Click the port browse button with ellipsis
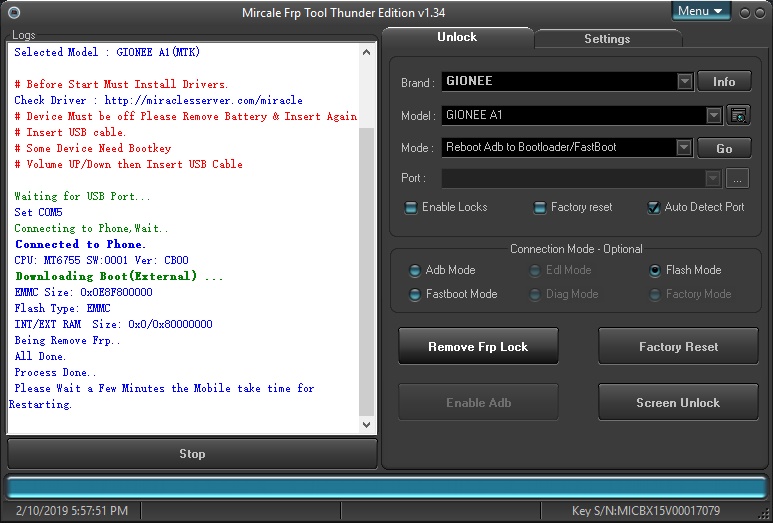The height and width of the screenshot is (523, 773). click(x=738, y=178)
